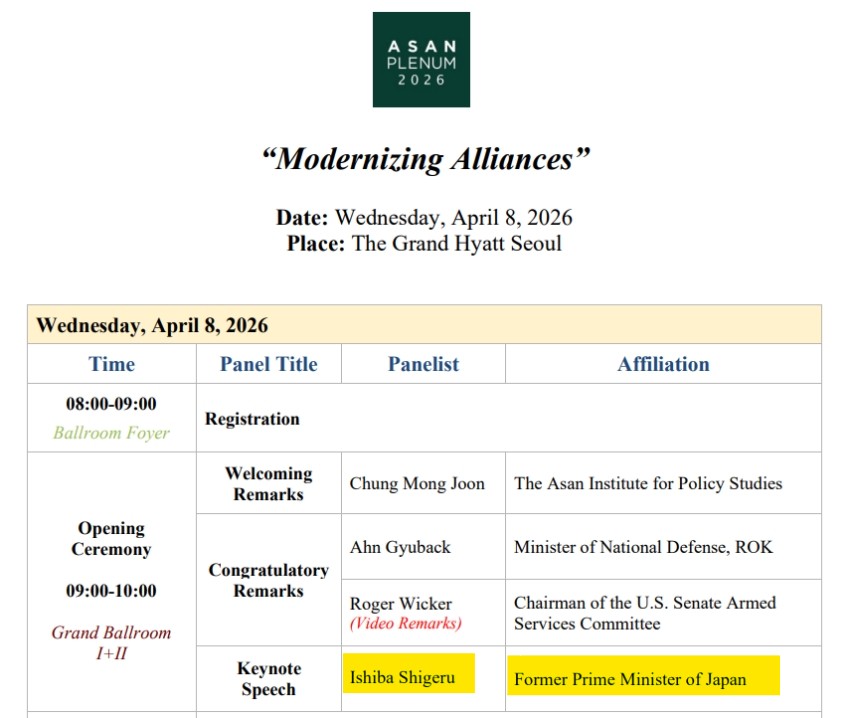Select the Keynote Speech cell
Image resolution: width=850 pixels, height=718 pixels.
pyautogui.click(x=268, y=679)
